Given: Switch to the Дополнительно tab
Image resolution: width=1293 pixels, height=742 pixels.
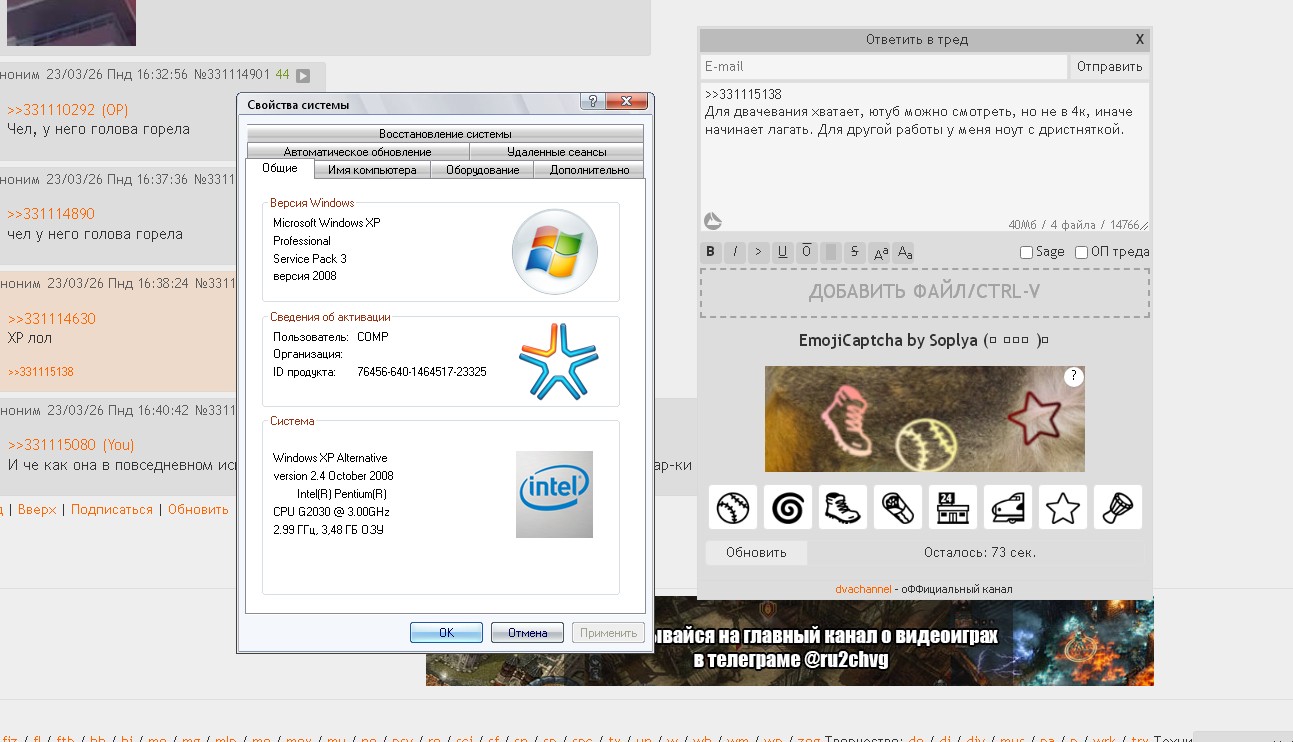Looking at the screenshot, I should (590, 170).
